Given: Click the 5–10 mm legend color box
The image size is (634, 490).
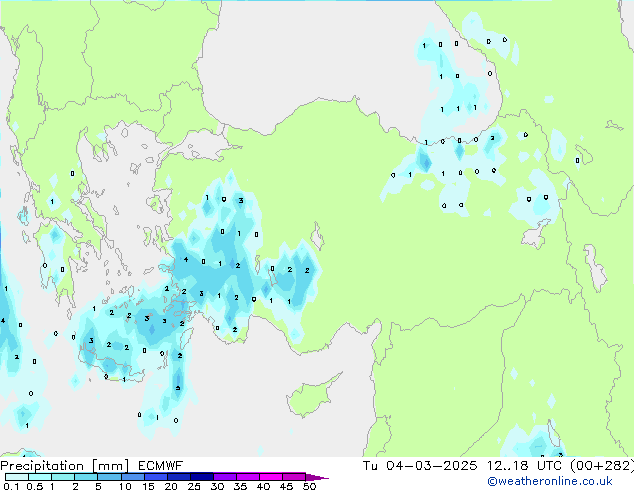Looking at the screenshot, I should (x=109, y=477).
